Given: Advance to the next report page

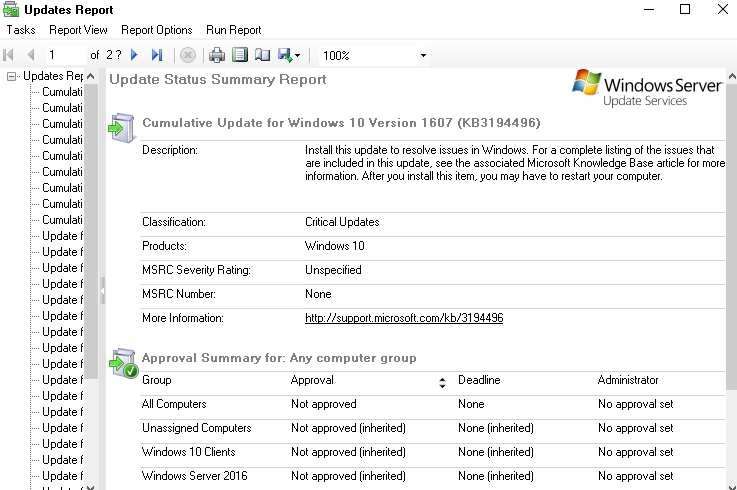Looking at the screenshot, I should click(134, 55).
